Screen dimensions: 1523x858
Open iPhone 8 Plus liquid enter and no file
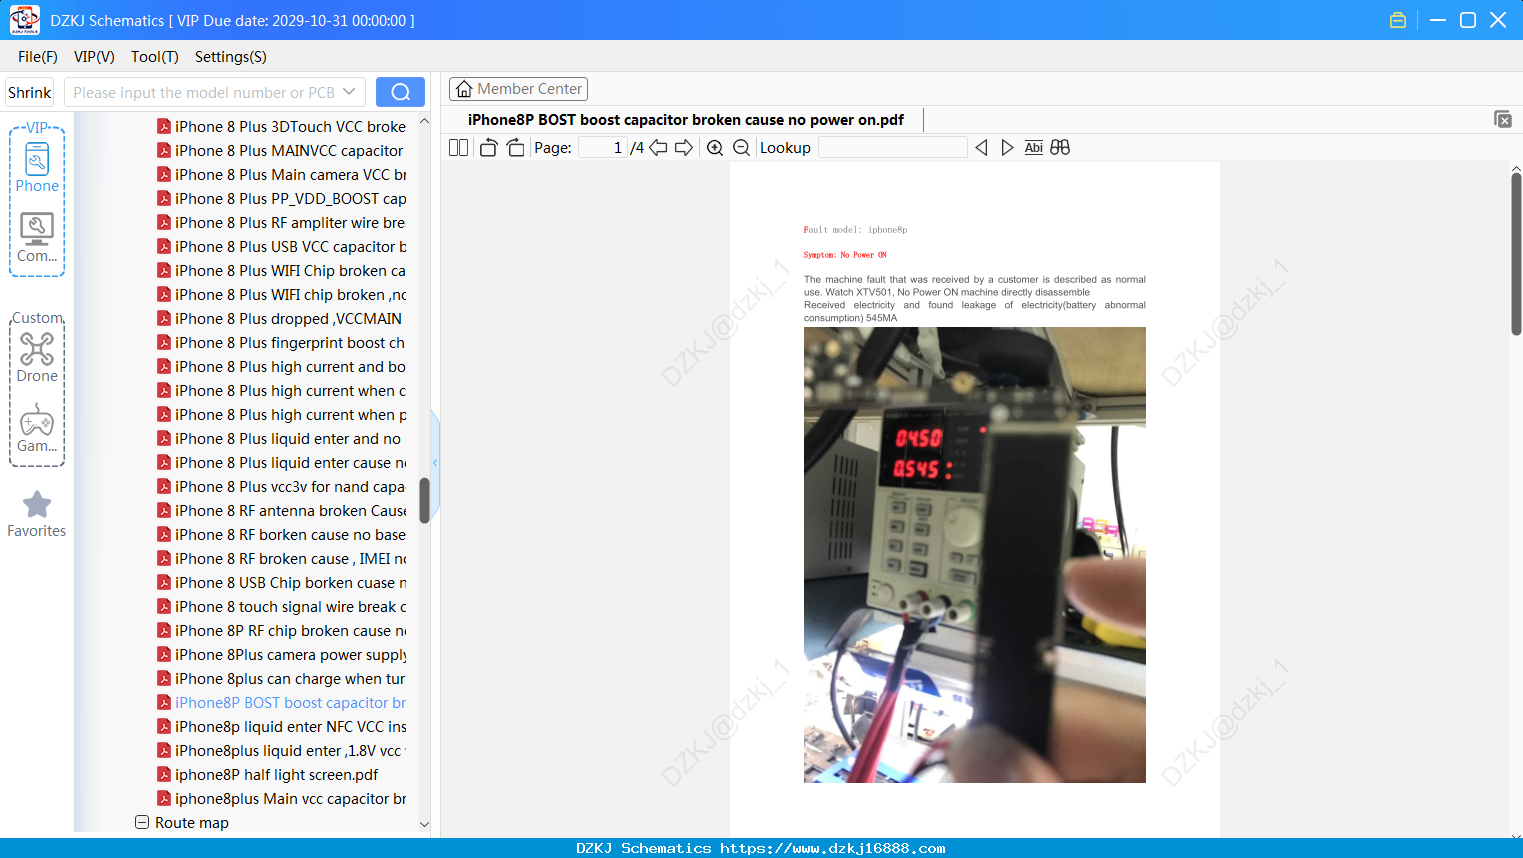coord(288,438)
